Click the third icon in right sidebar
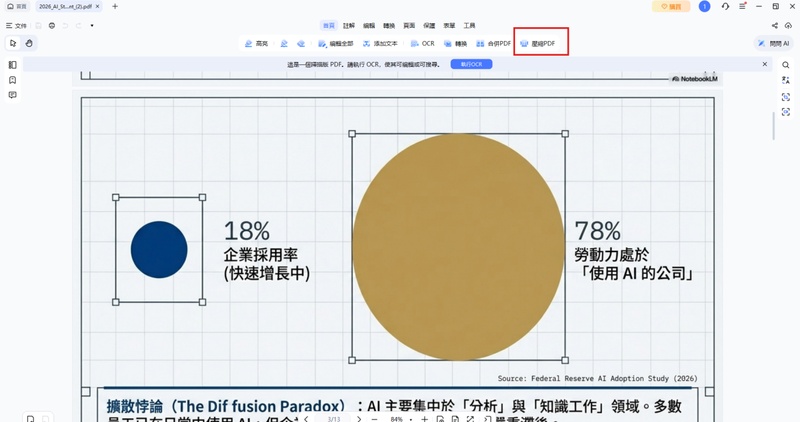Screen dimensions: 800x422 (x=786, y=96)
